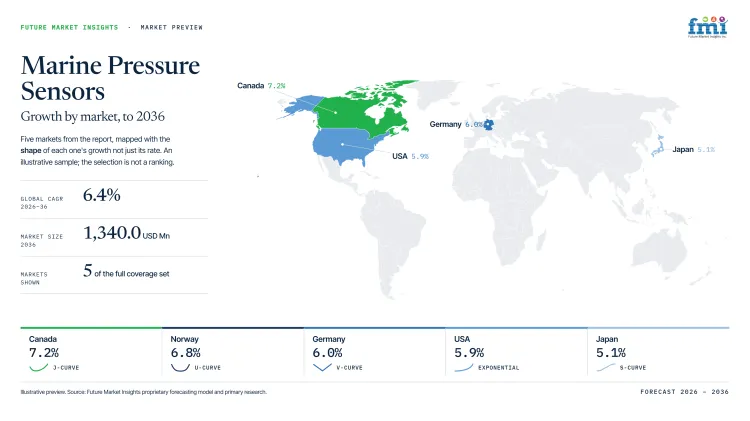Select the green Canada region on the map
This screenshot has height=421, width=750.
point(364,109)
